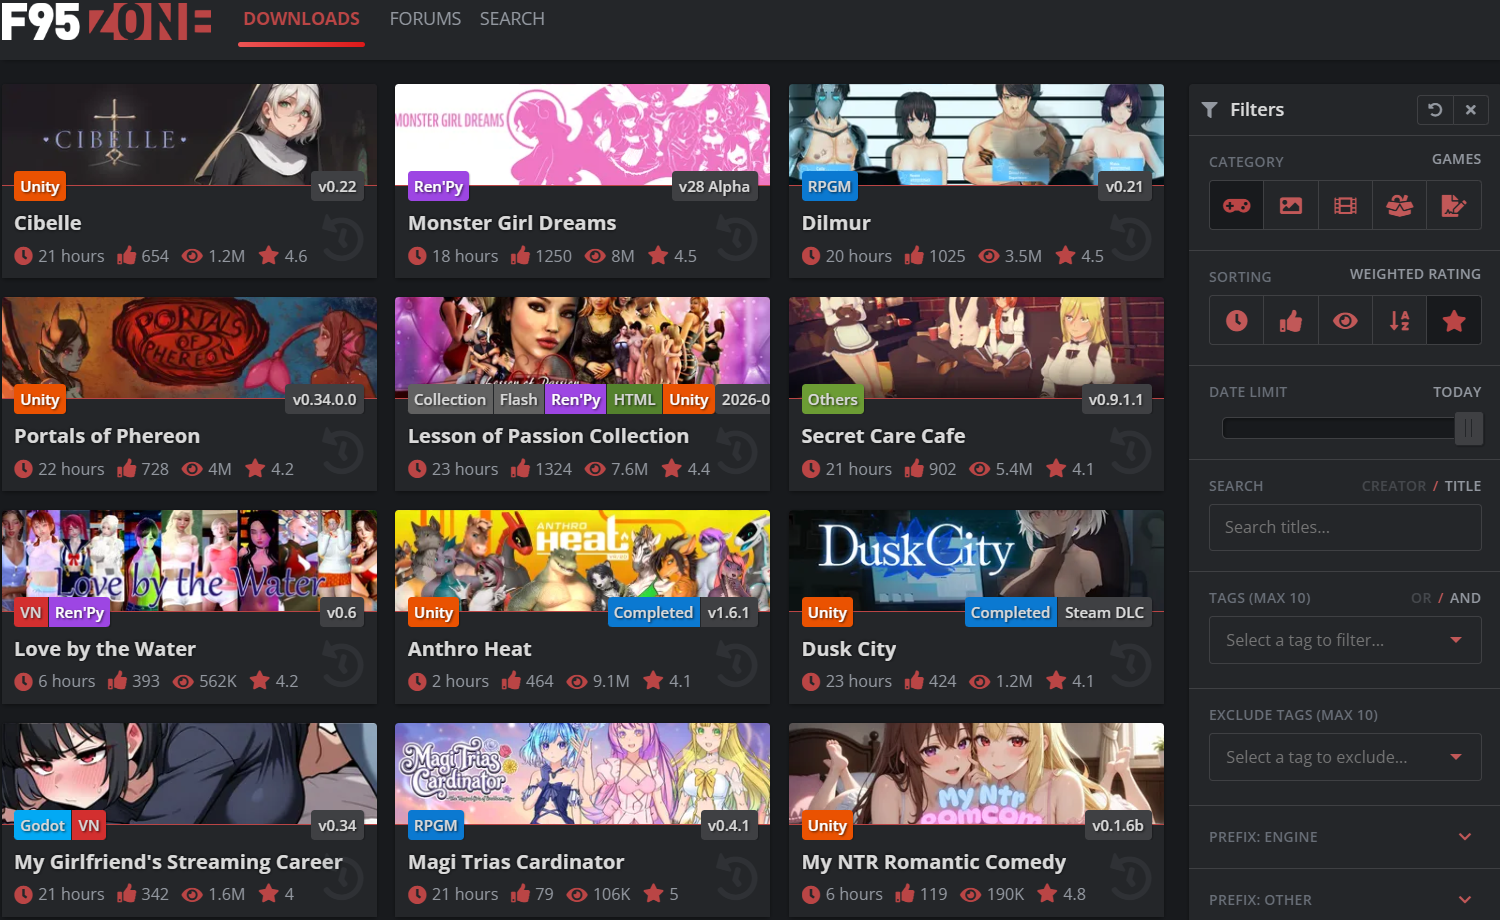
Task: Click the Completed label on Anthro Heat
Action: (x=653, y=613)
